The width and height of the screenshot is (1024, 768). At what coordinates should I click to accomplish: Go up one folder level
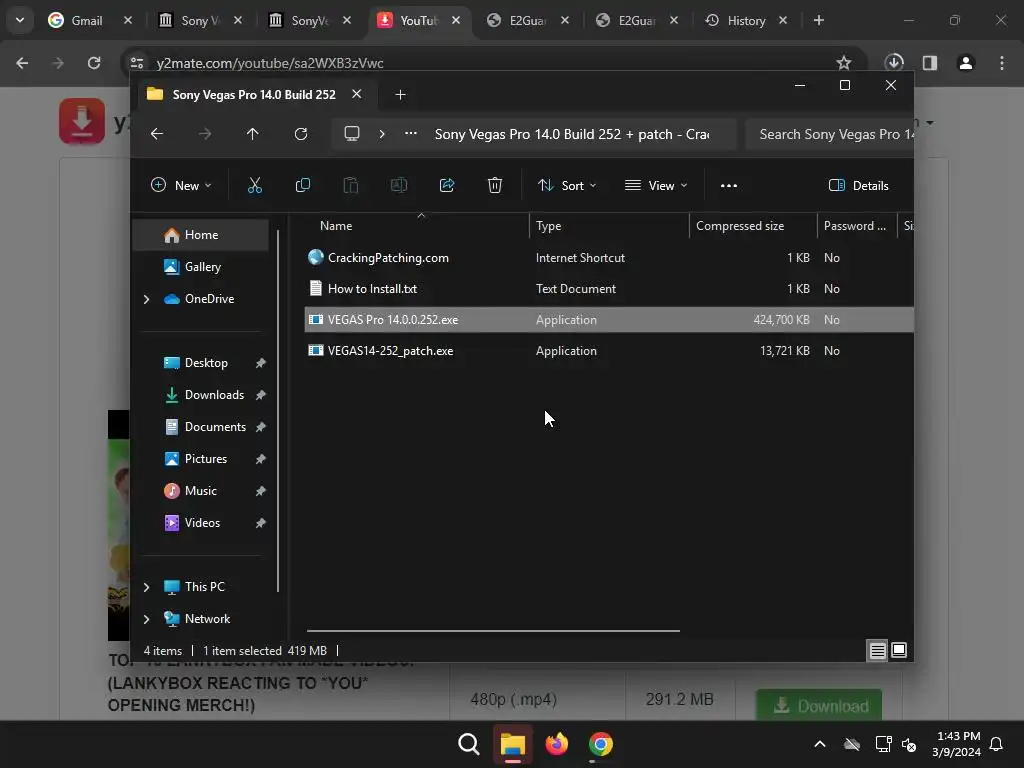pyautogui.click(x=253, y=134)
